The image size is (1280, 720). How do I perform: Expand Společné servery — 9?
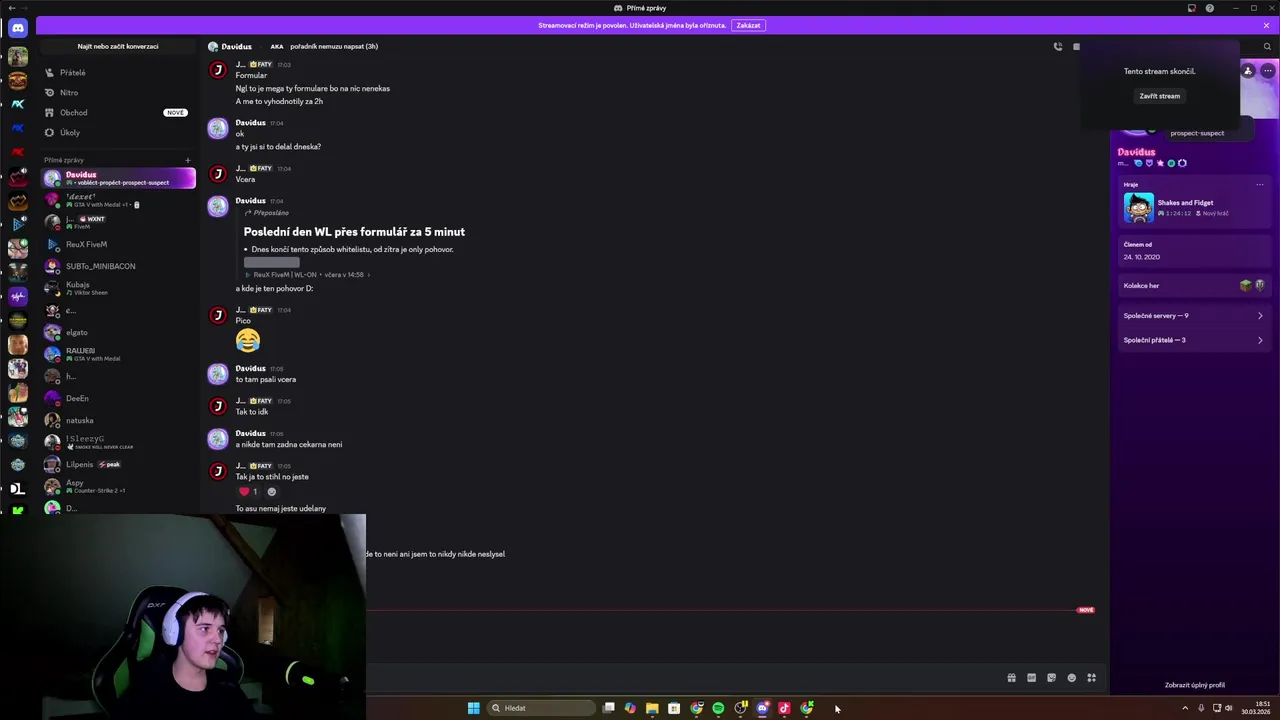pyautogui.click(x=1193, y=316)
